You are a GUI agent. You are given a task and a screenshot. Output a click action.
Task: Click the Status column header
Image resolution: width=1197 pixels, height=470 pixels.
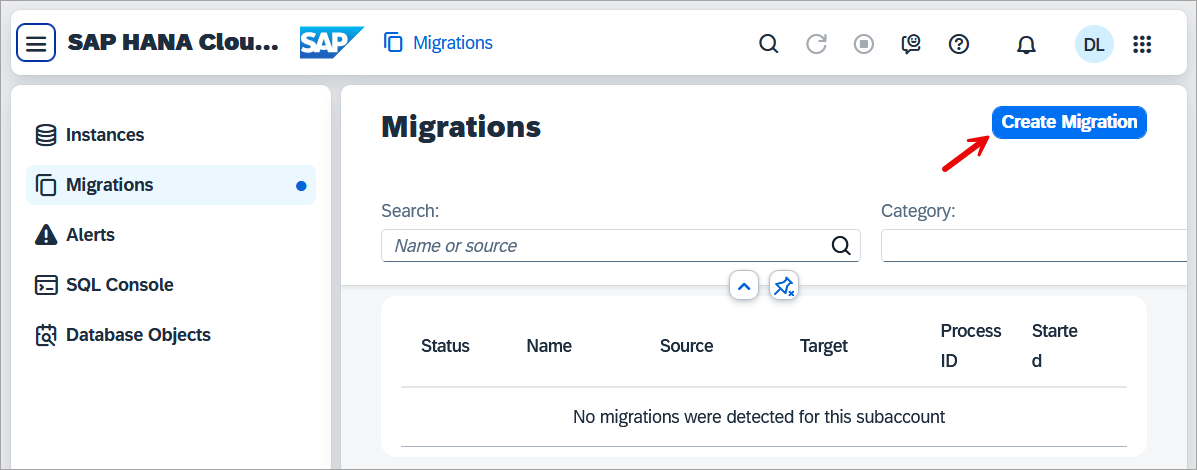click(445, 346)
